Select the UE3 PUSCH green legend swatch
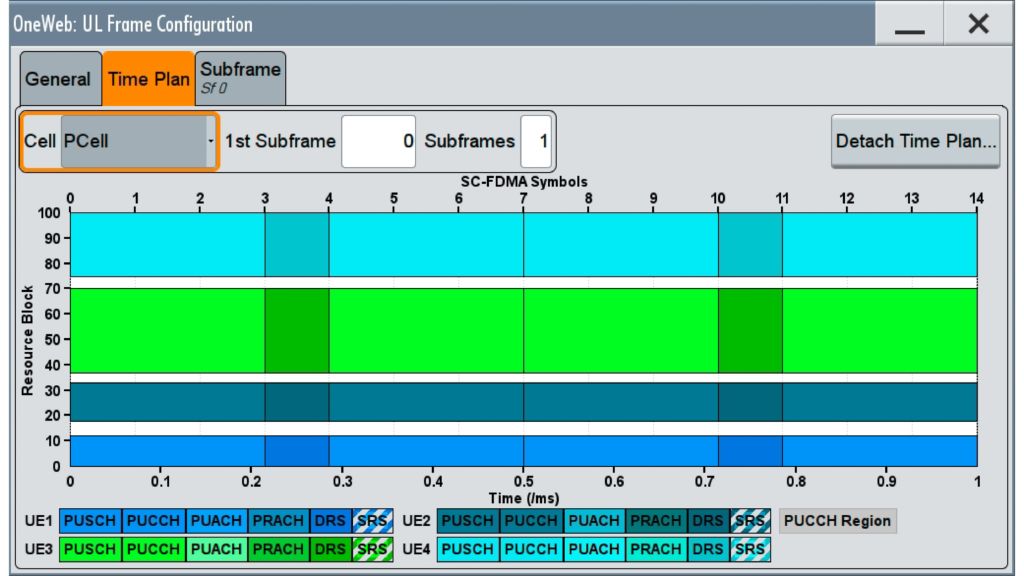The height and width of the screenshot is (576, 1024). click(x=90, y=549)
